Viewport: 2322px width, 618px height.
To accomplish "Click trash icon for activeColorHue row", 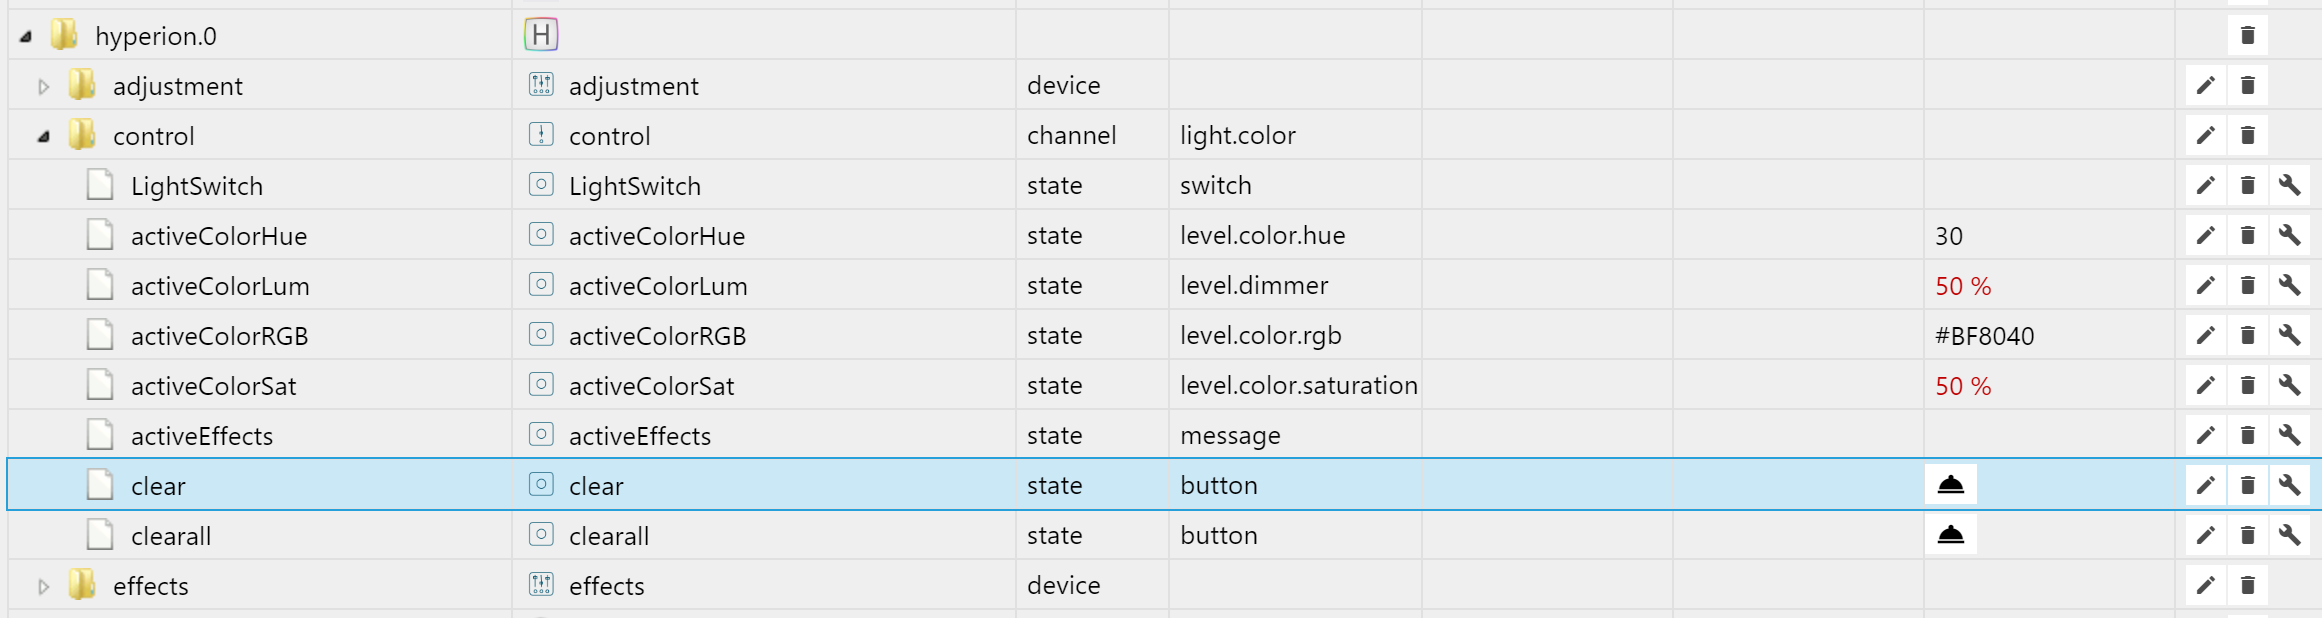I will (x=2247, y=235).
